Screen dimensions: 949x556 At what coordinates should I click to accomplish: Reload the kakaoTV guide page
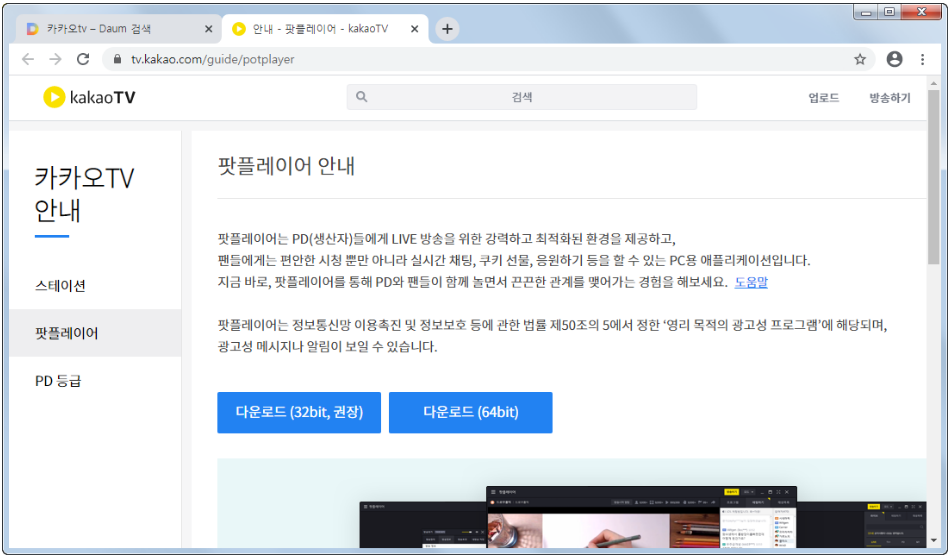(83, 59)
